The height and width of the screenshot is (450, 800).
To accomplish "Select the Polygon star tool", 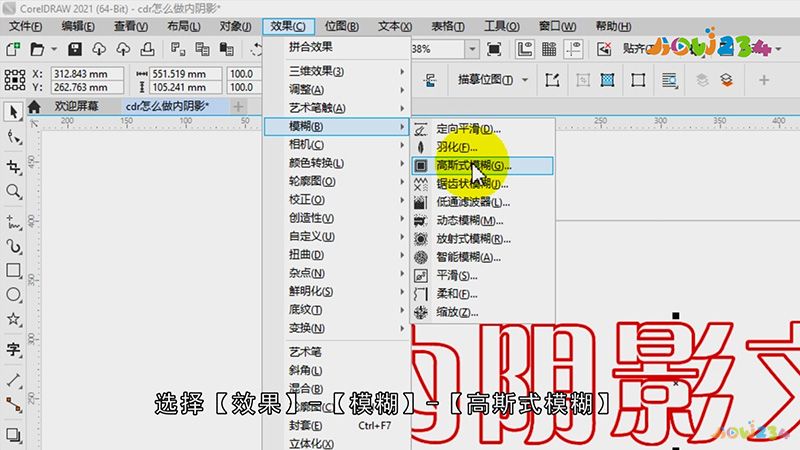I will pos(13,319).
